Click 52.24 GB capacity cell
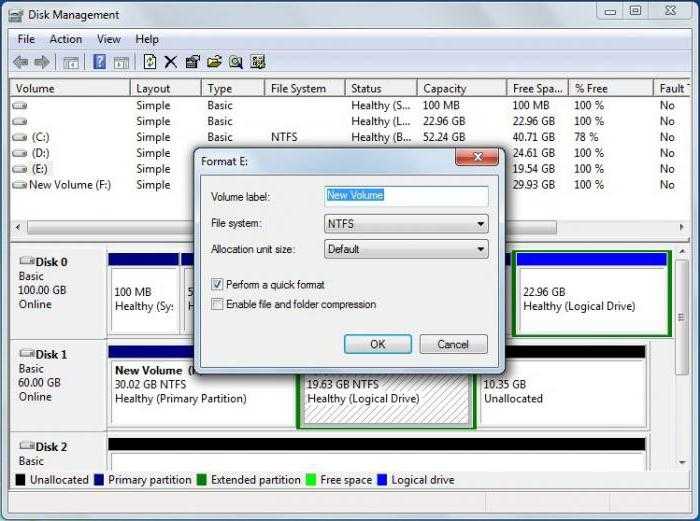The image size is (700, 521). coord(444,138)
